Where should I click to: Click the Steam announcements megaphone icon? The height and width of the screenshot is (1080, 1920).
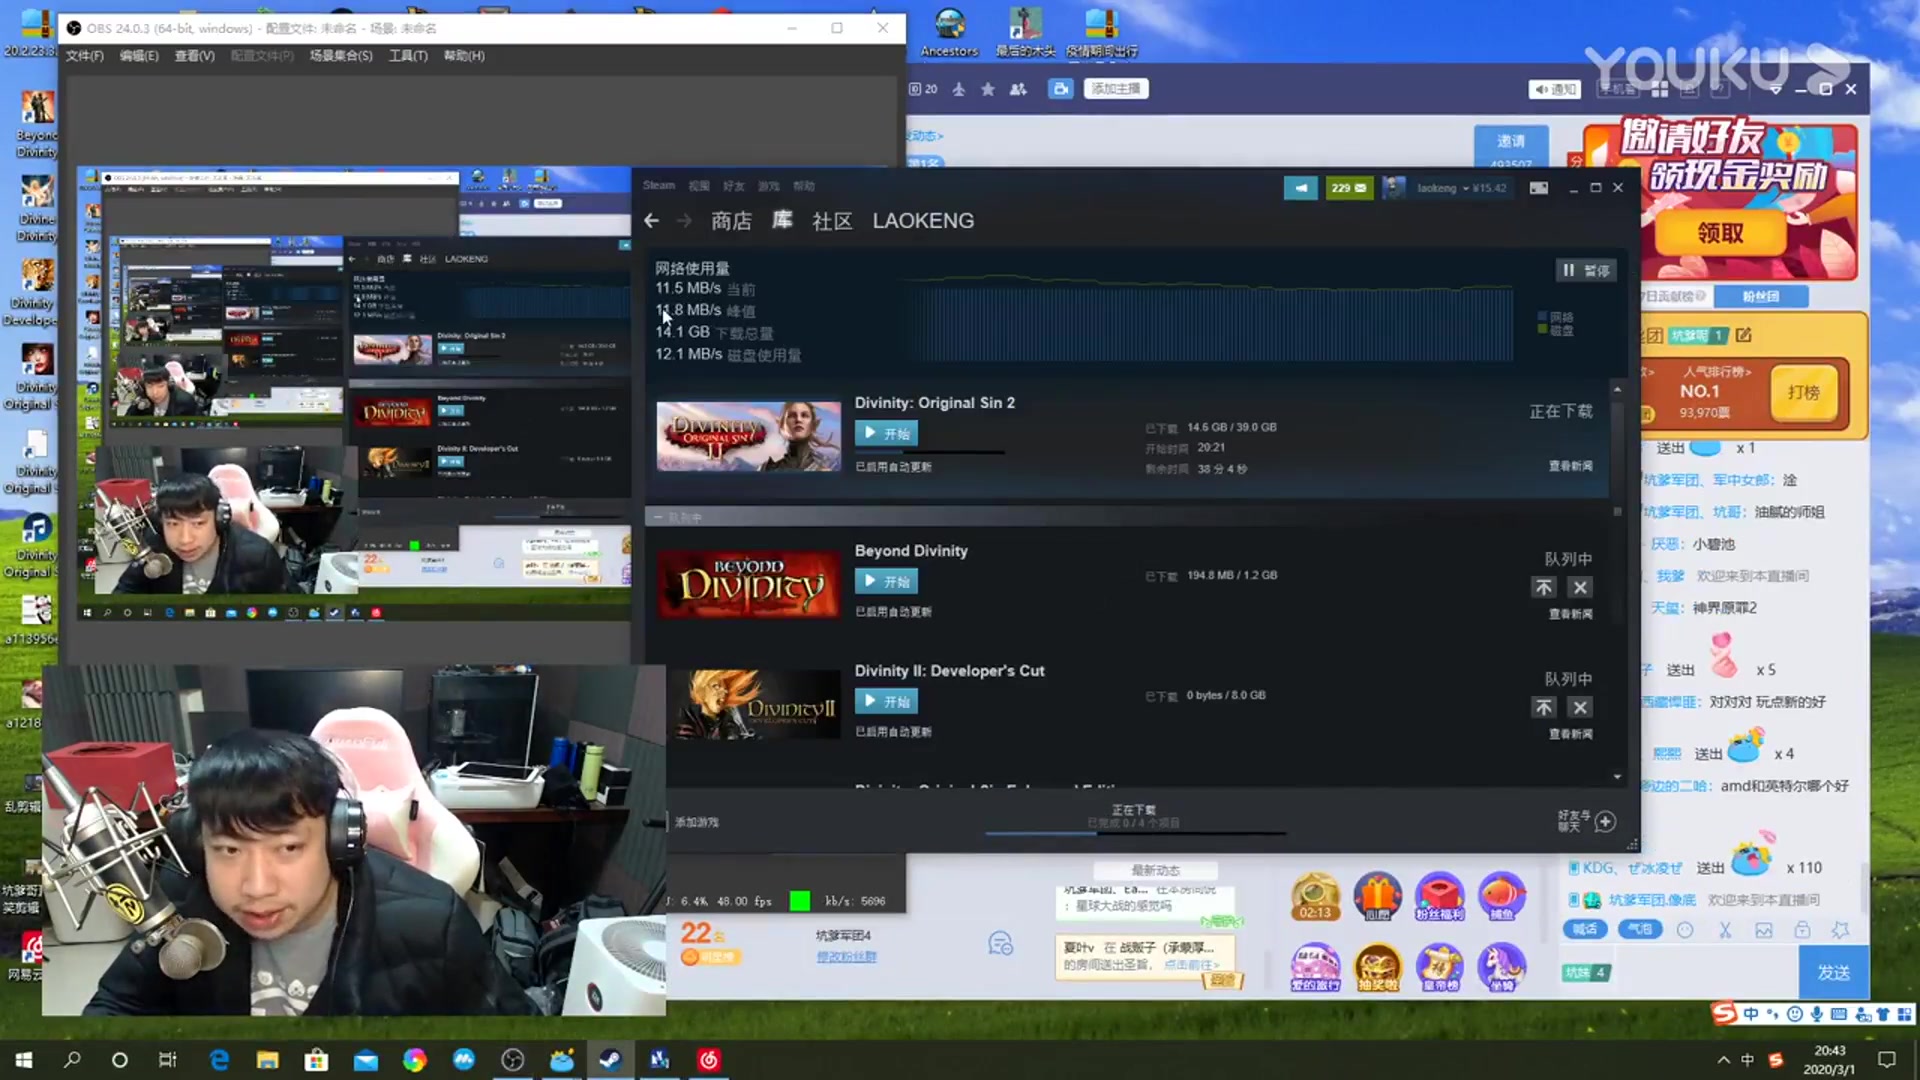coord(1300,188)
